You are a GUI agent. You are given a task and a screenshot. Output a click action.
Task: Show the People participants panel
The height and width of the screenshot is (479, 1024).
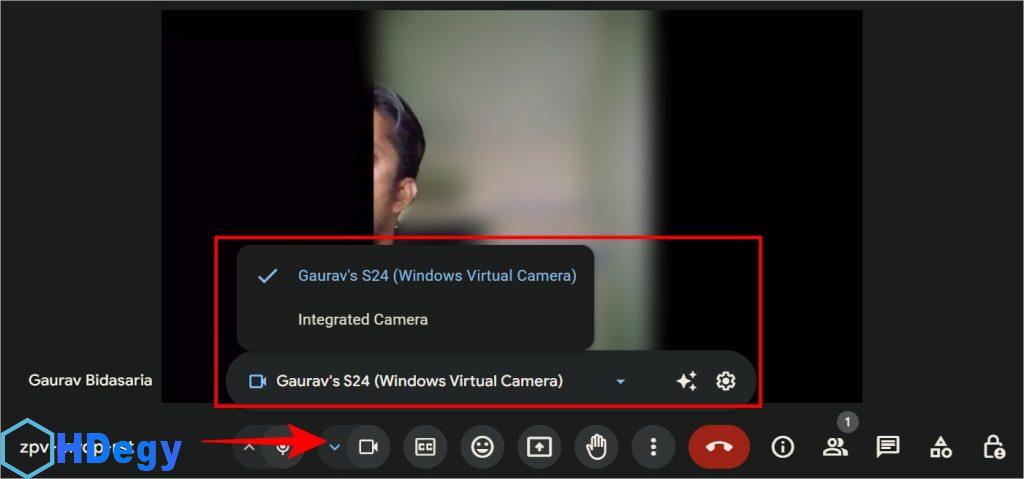coord(834,447)
